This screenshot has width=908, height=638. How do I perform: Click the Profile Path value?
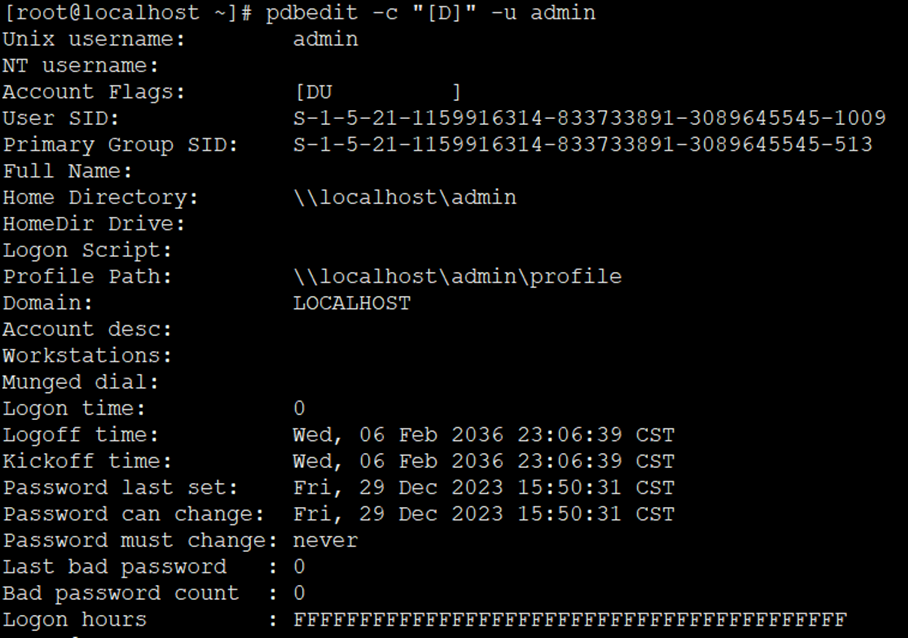pos(457,277)
